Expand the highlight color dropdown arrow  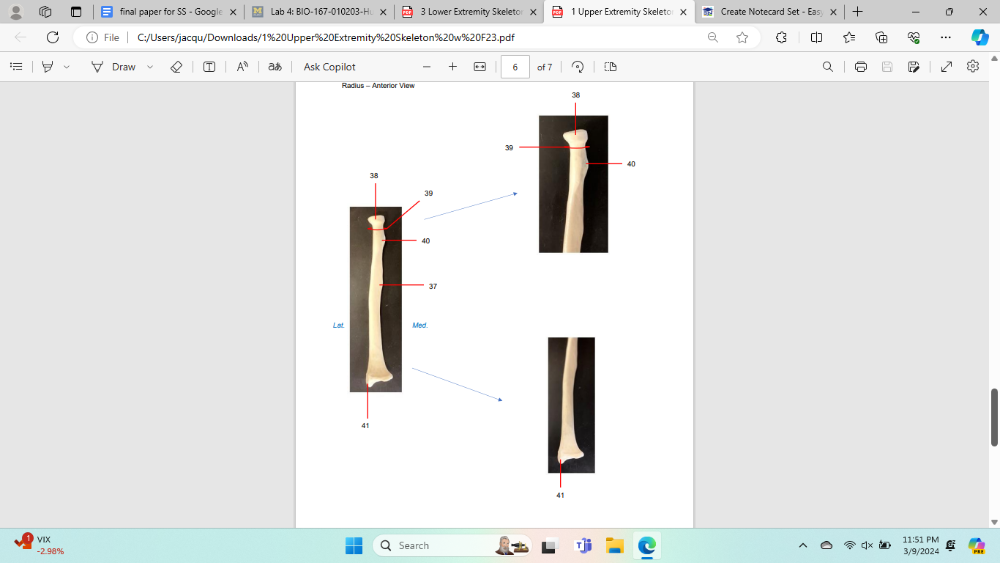coord(67,67)
